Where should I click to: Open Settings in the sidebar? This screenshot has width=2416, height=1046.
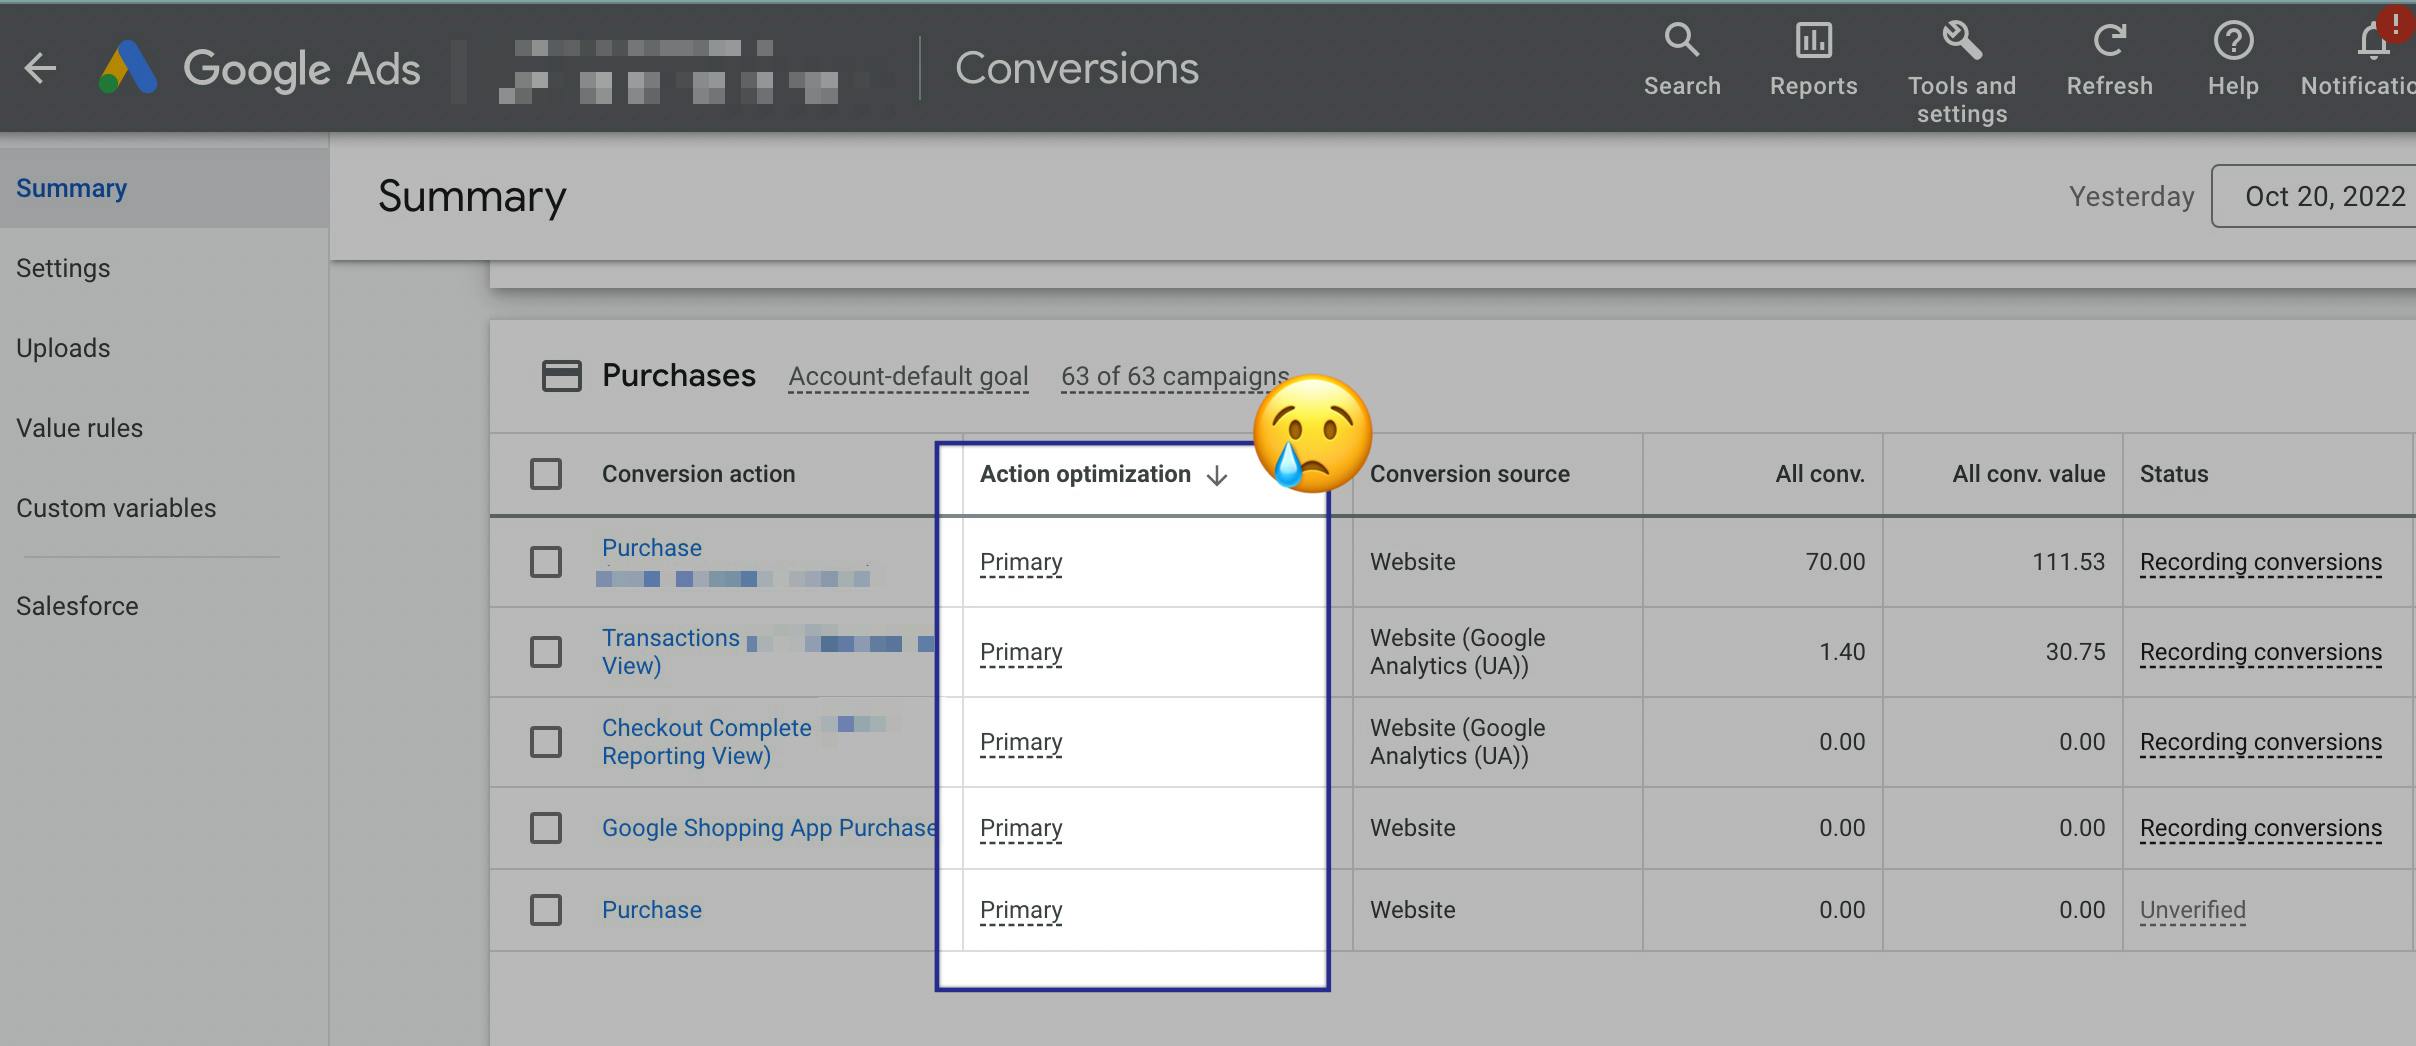tap(63, 268)
